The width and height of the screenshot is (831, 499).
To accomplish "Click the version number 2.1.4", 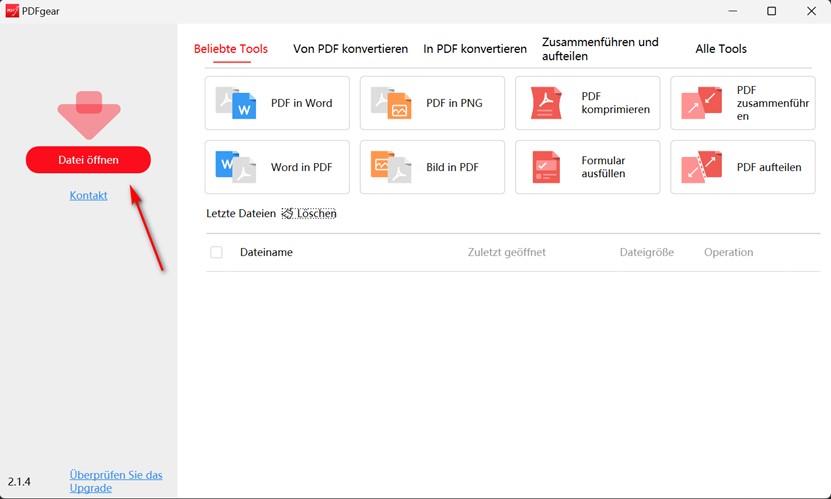I will coord(19,482).
